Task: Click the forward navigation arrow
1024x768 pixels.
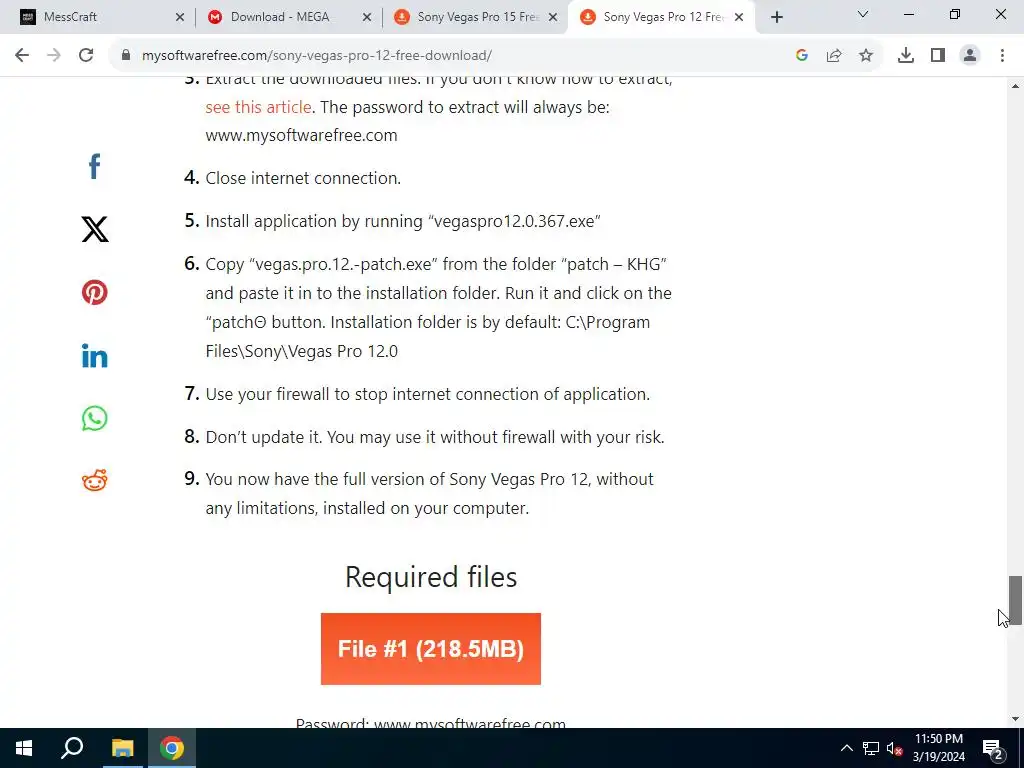Action: coord(54,56)
